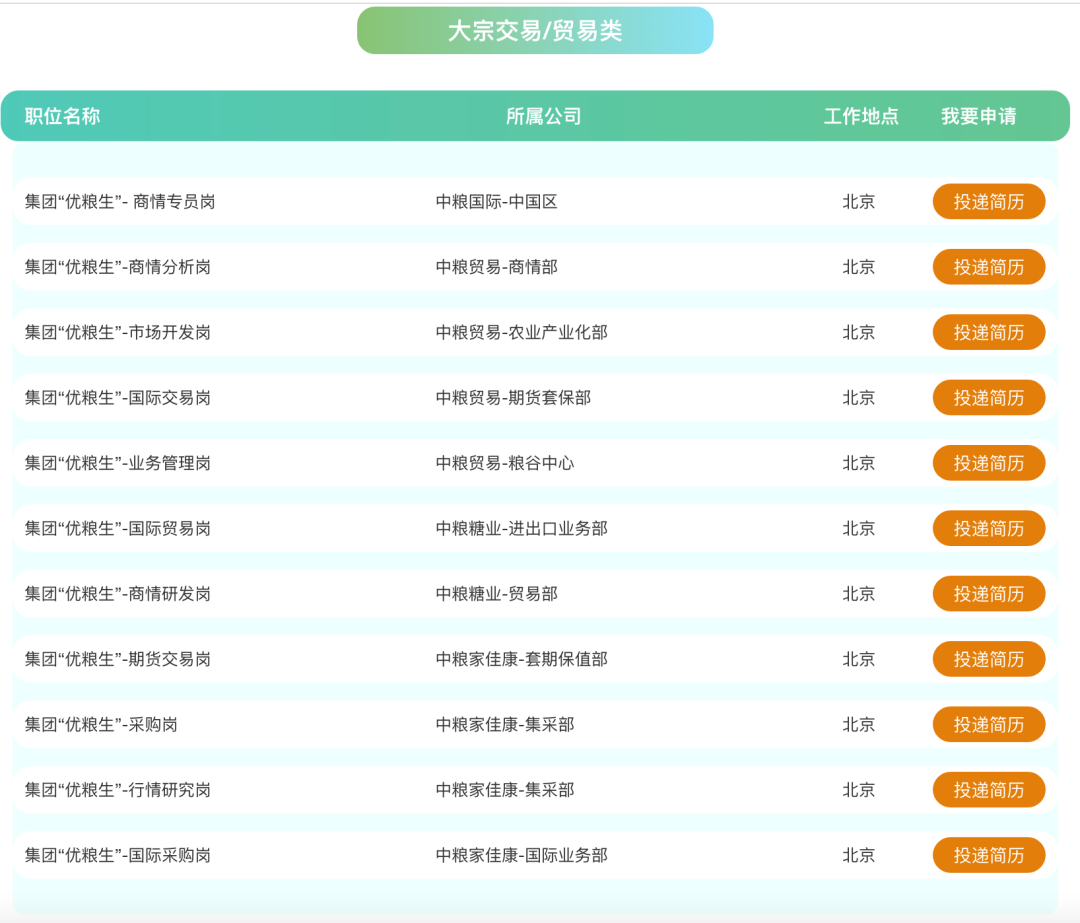Apply for 商情研发岗 via 投递简历
The height and width of the screenshot is (923, 1080).
[x=988, y=594]
